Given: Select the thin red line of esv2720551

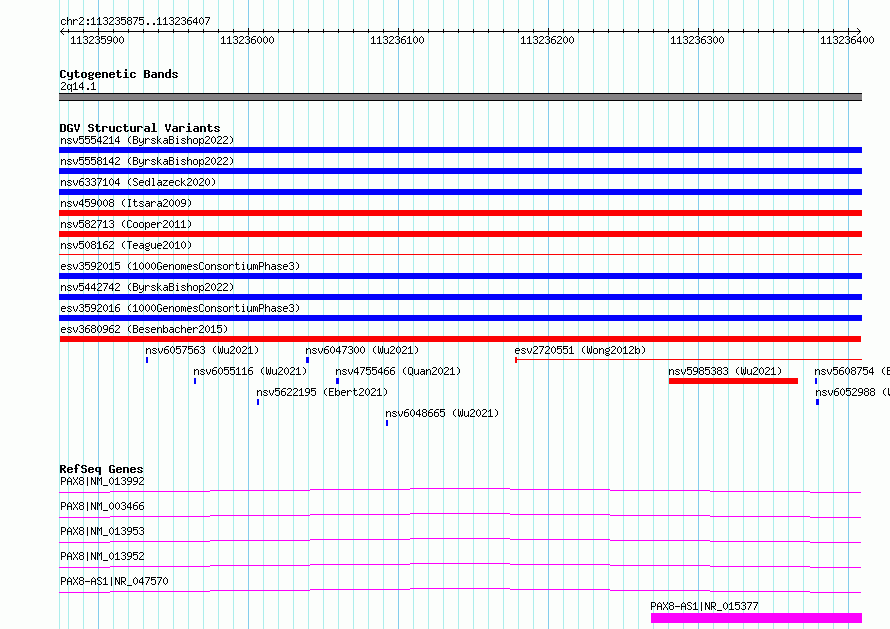Looking at the screenshot, I should click(x=689, y=360).
